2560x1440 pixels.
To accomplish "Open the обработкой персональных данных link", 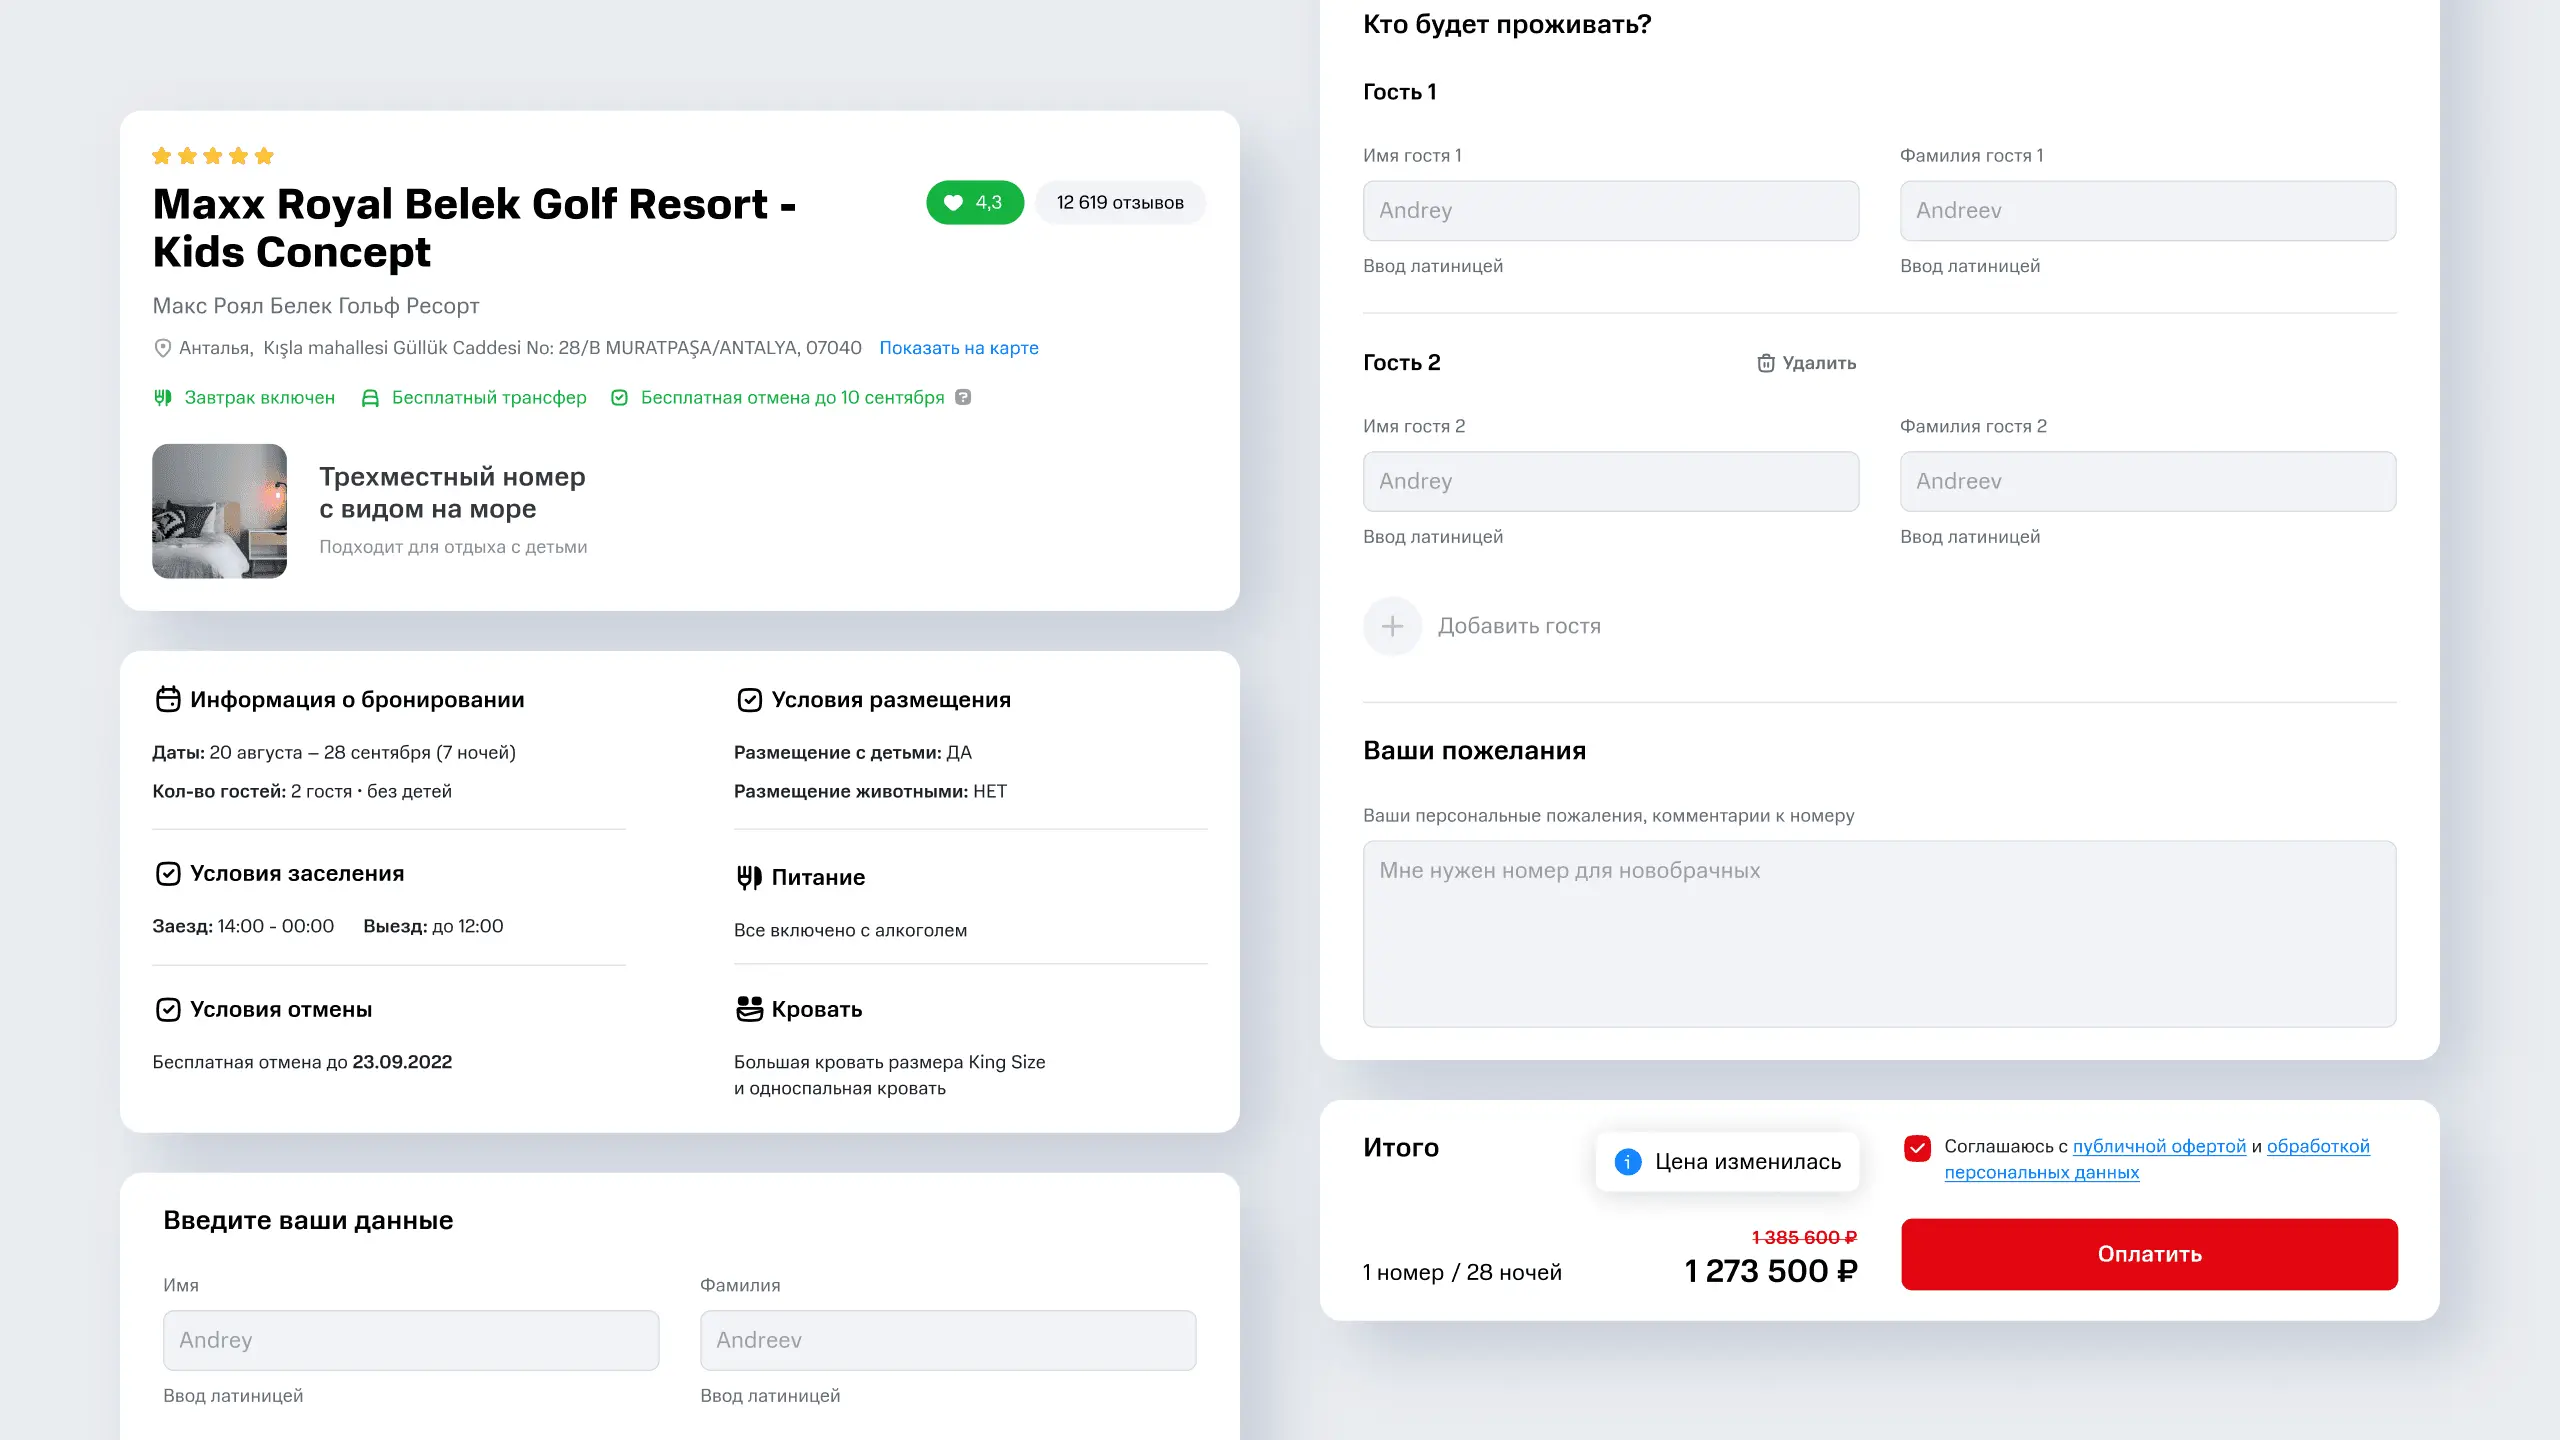I will [2157, 1159].
